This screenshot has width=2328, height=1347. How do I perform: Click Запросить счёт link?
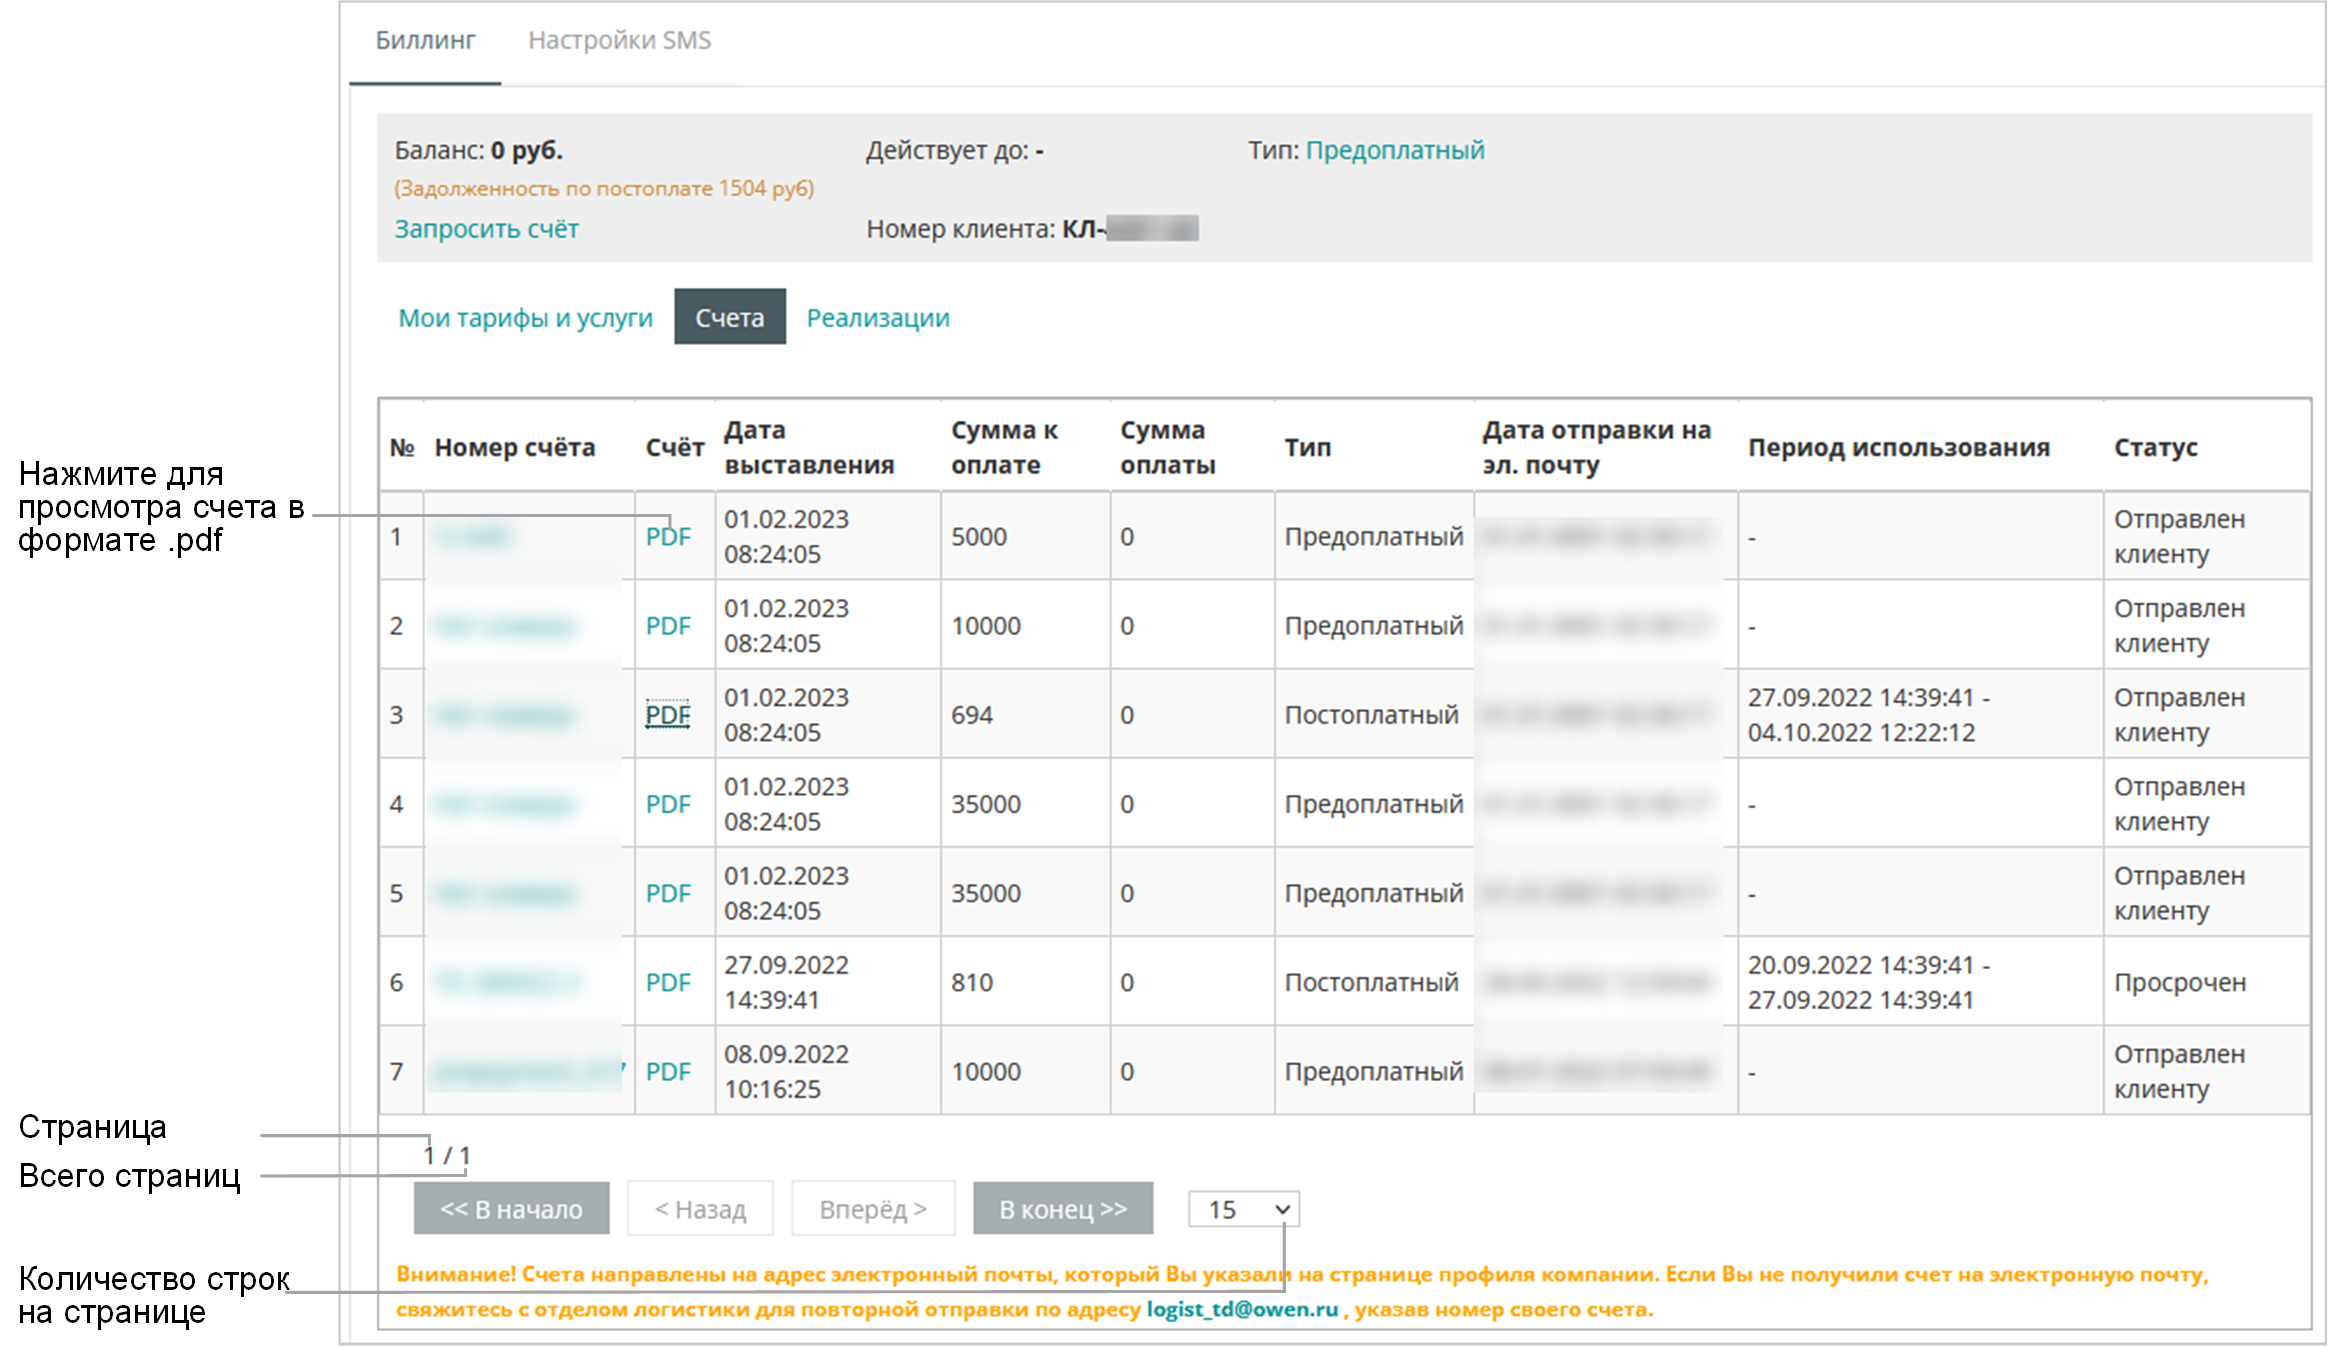click(486, 229)
